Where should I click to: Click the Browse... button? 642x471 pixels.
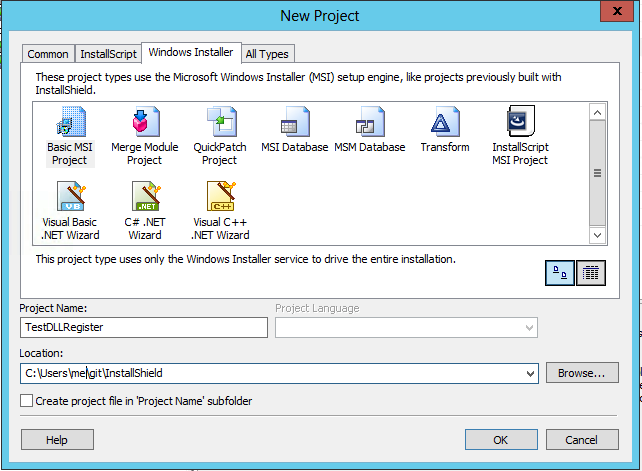click(582, 373)
